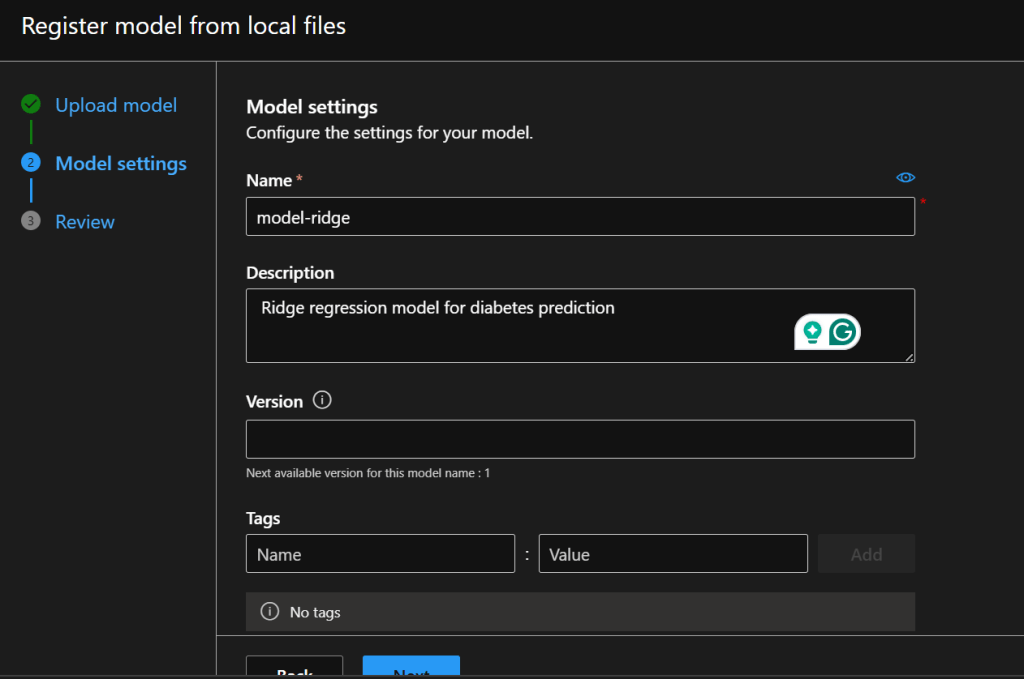Image resolution: width=1024 pixels, height=679 pixels.
Task: Jump to the Review step
Action: tap(85, 222)
